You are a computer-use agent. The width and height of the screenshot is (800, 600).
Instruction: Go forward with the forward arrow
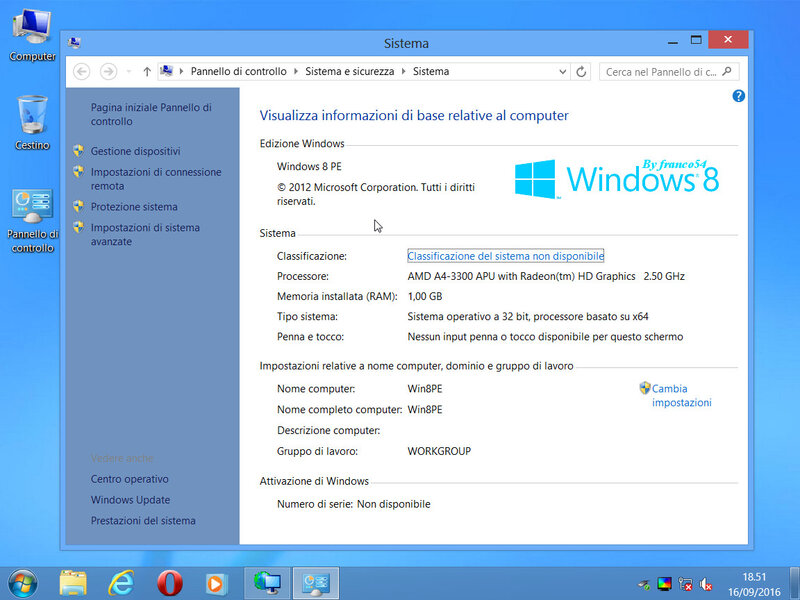[x=108, y=71]
